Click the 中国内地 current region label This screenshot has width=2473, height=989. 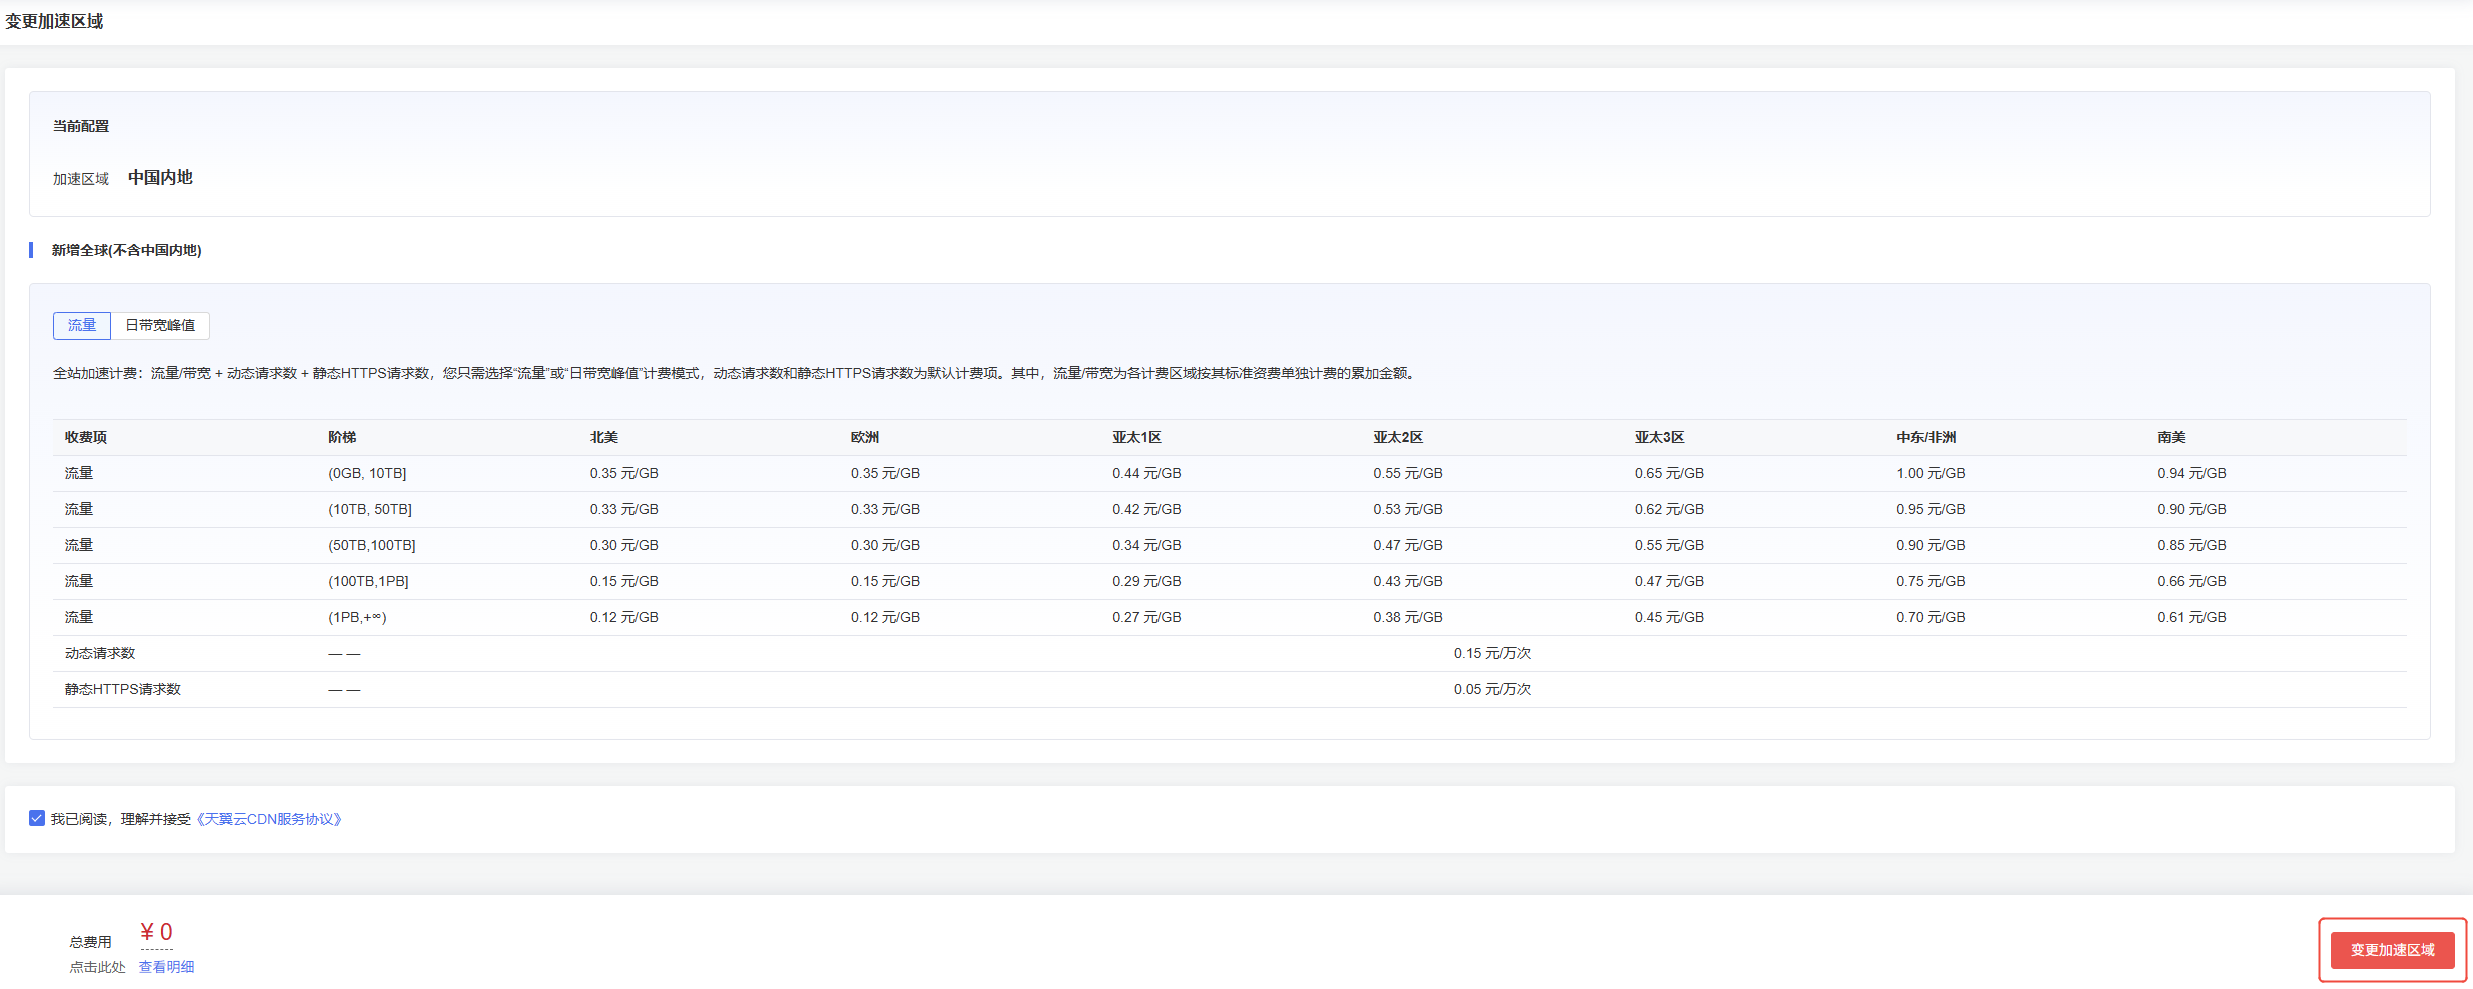[160, 177]
